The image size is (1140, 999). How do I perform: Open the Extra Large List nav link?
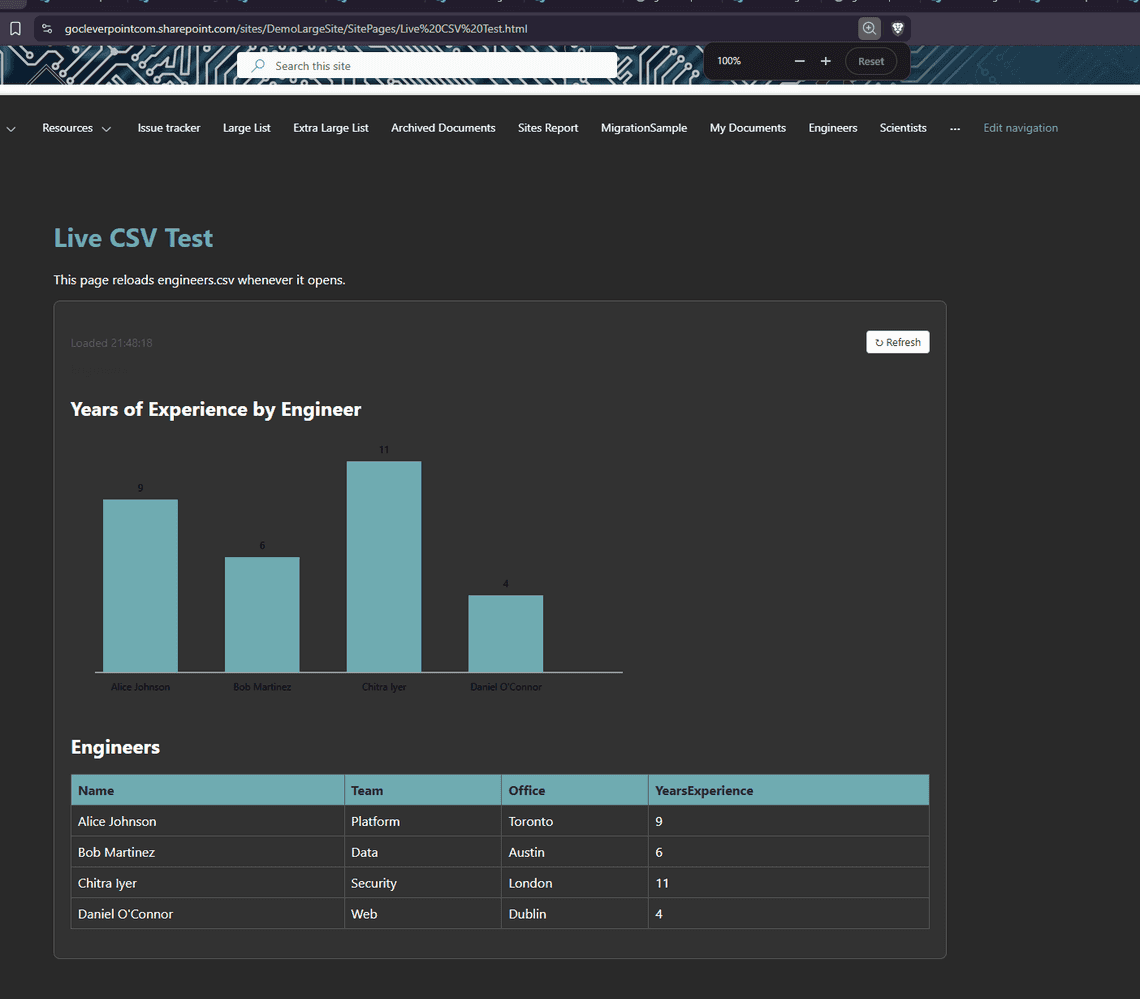pyautogui.click(x=331, y=128)
